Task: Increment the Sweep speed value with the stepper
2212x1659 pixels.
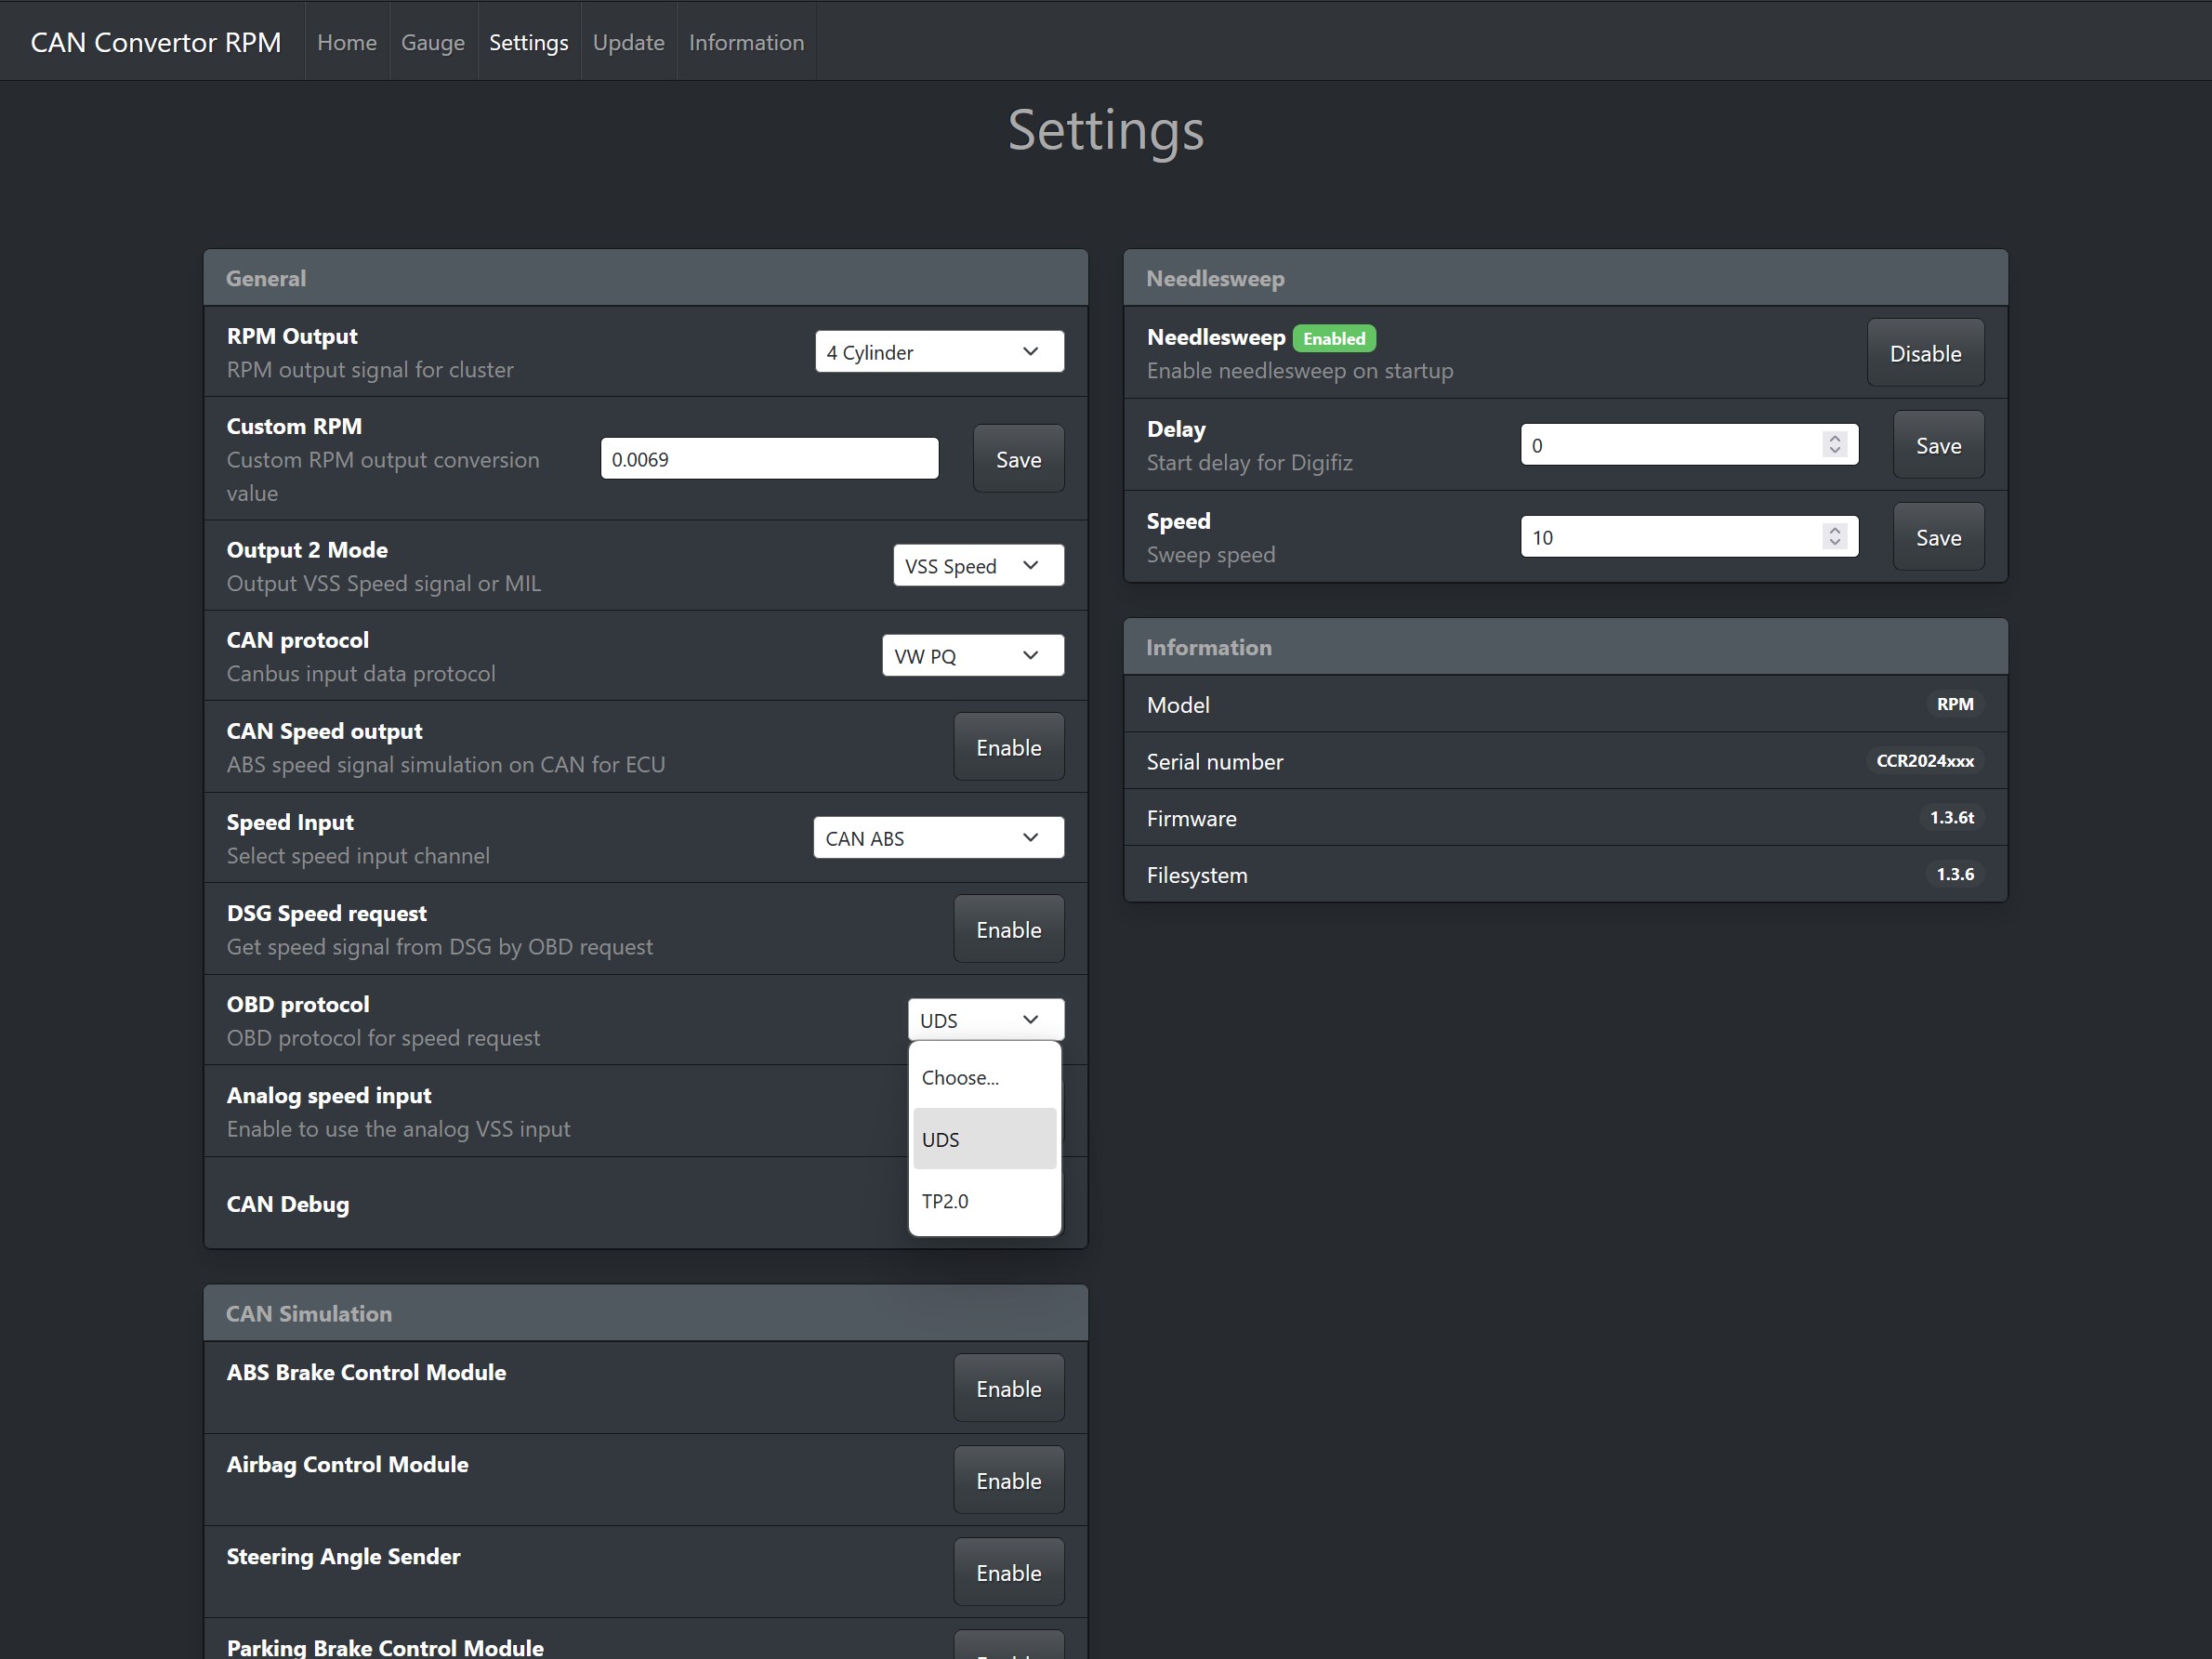Action: [1834, 529]
